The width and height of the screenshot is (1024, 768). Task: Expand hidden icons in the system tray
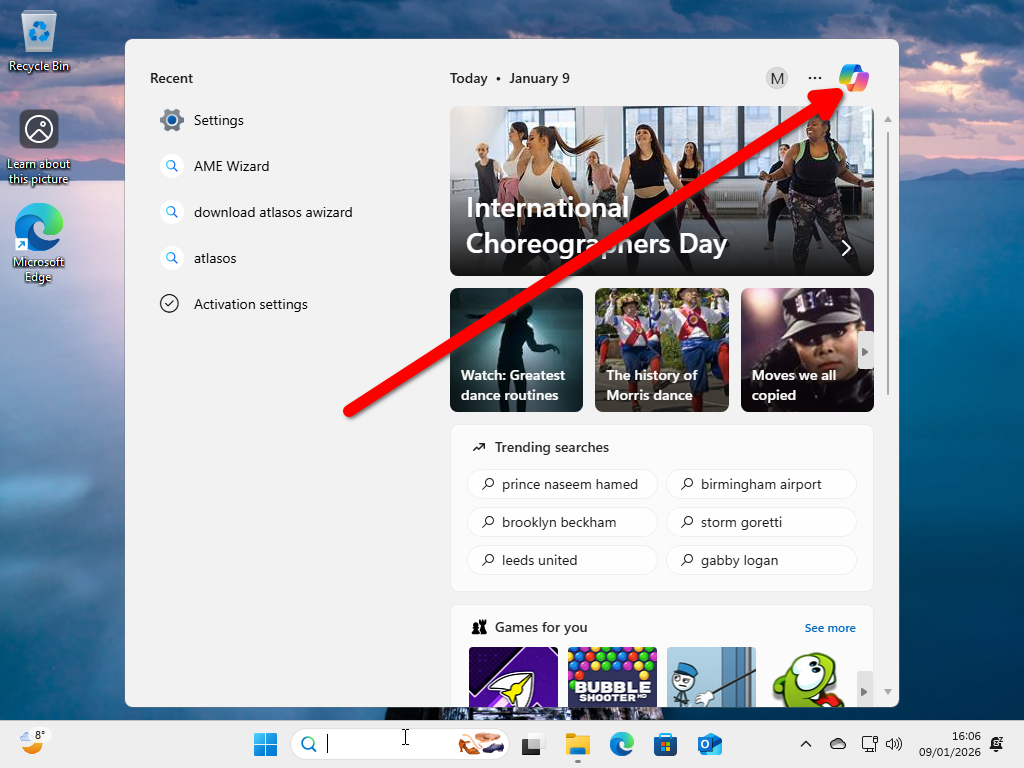pyautogui.click(x=805, y=744)
